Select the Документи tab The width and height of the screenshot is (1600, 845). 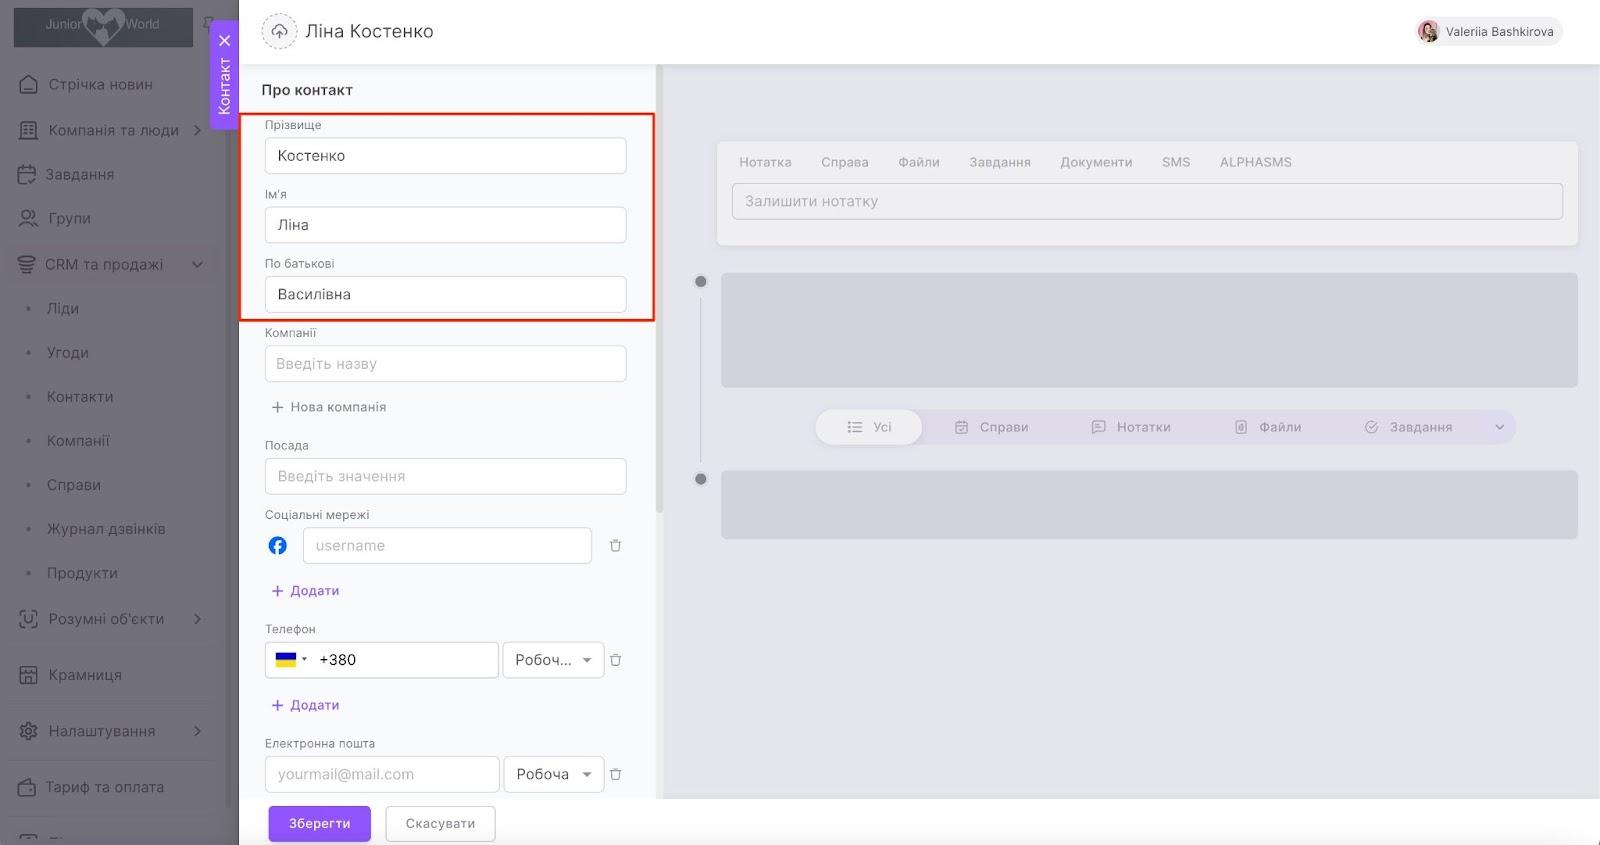[x=1096, y=162]
